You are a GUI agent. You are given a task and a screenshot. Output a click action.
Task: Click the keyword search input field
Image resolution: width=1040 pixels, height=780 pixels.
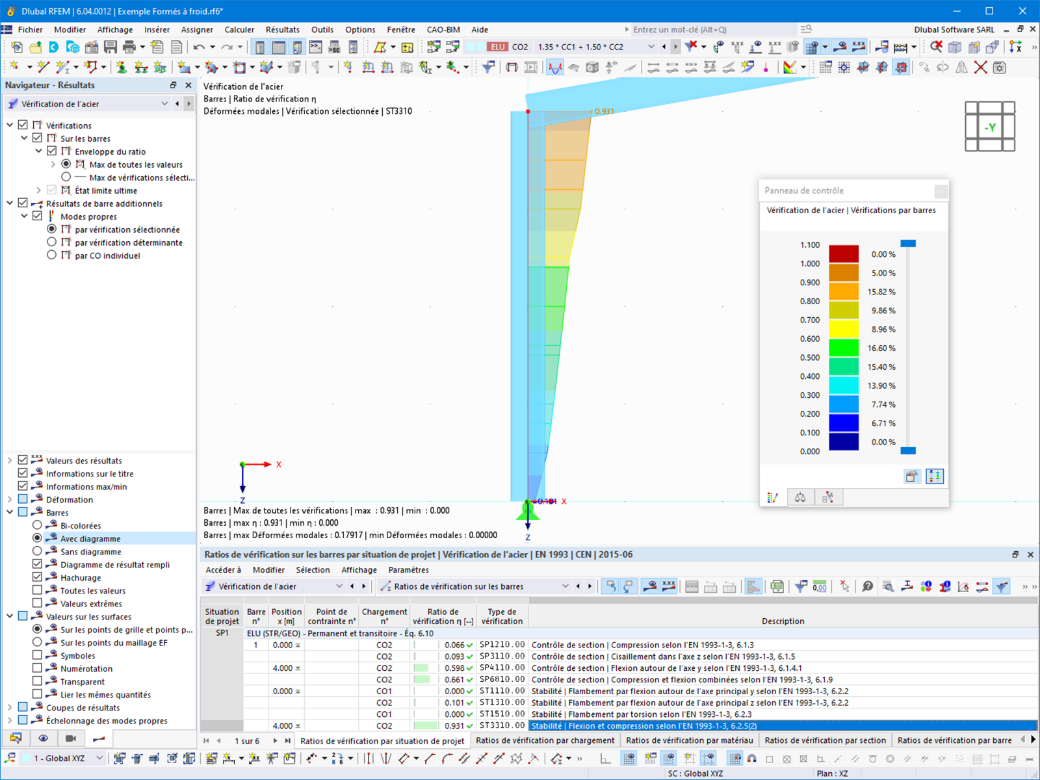[x=713, y=29]
